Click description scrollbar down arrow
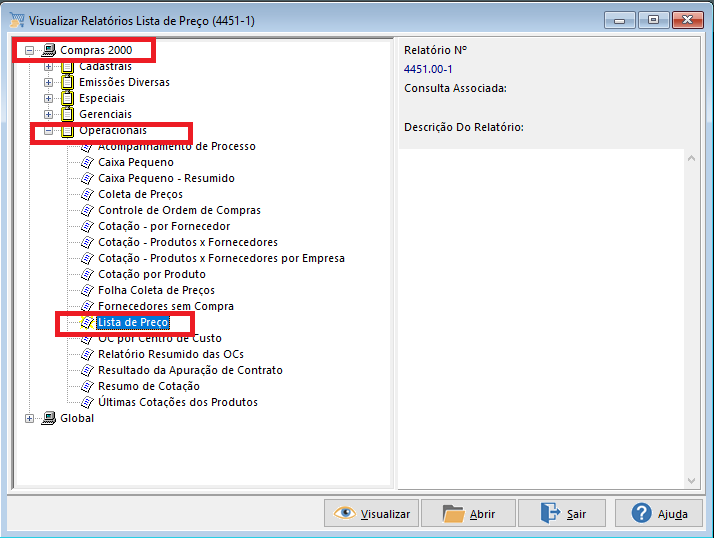 (x=691, y=481)
